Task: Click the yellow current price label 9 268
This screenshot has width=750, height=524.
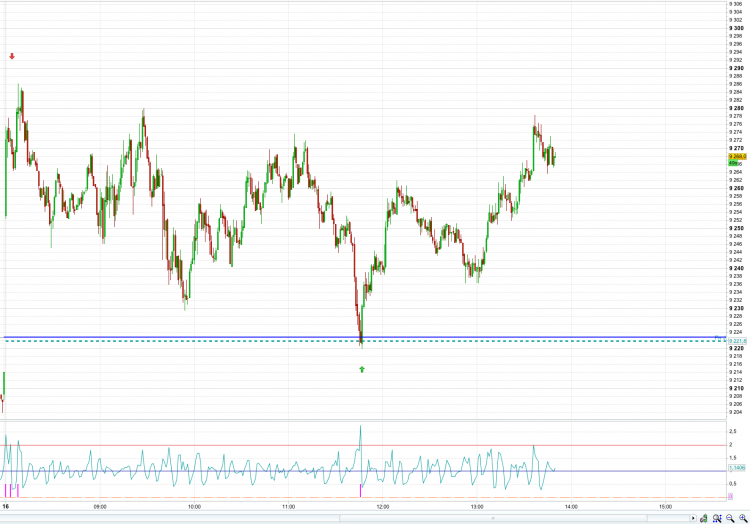Action: pyautogui.click(x=737, y=156)
